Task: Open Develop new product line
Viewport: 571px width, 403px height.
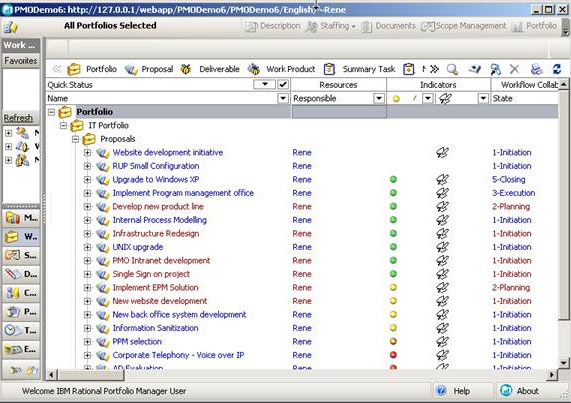Action: tap(158, 206)
